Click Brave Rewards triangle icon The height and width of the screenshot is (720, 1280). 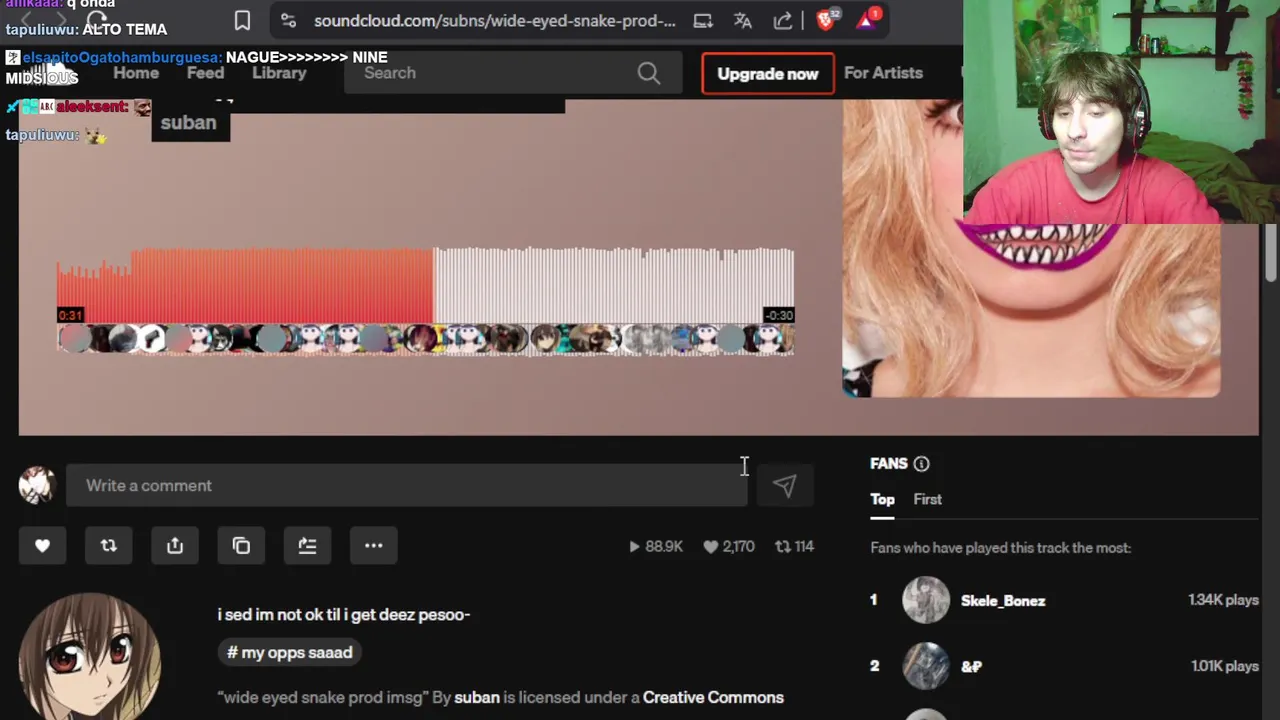[x=867, y=20]
